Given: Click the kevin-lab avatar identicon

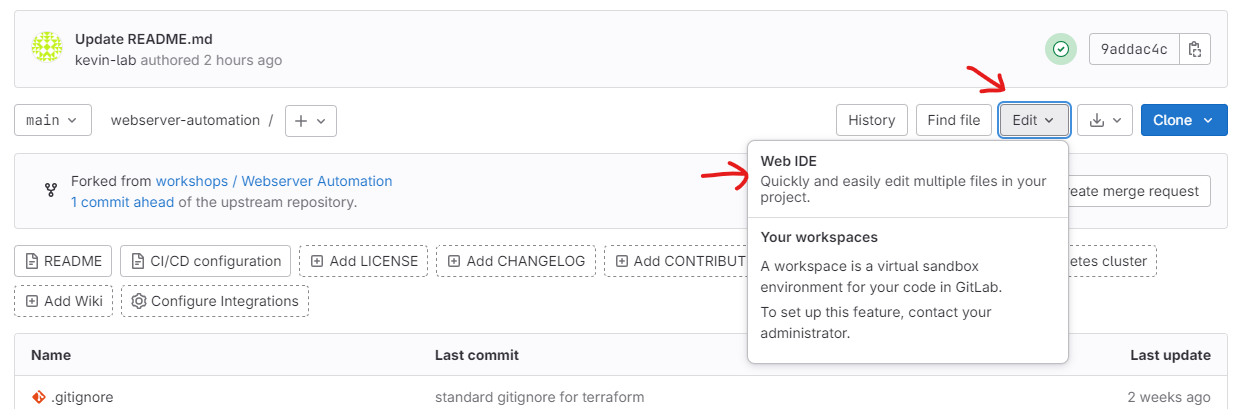Looking at the screenshot, I should tap(47, 48).
